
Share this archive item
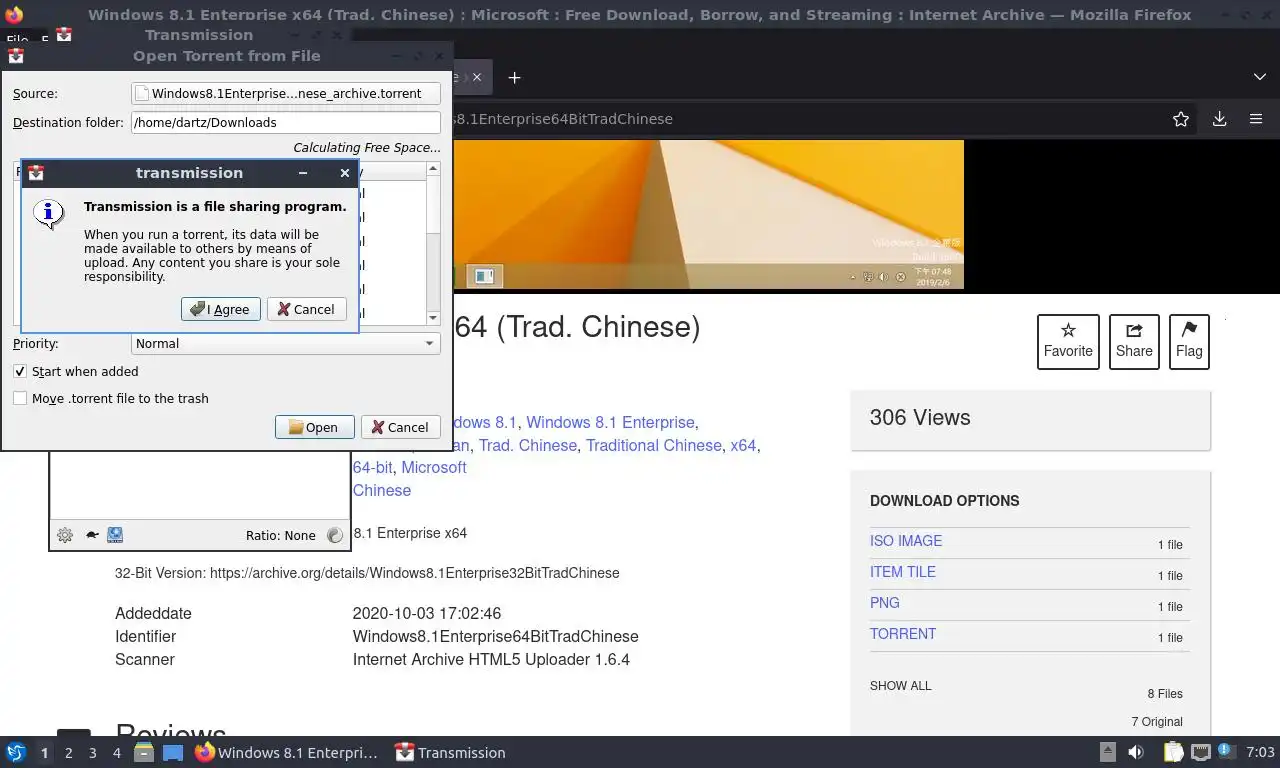(x=1134, y=341)
